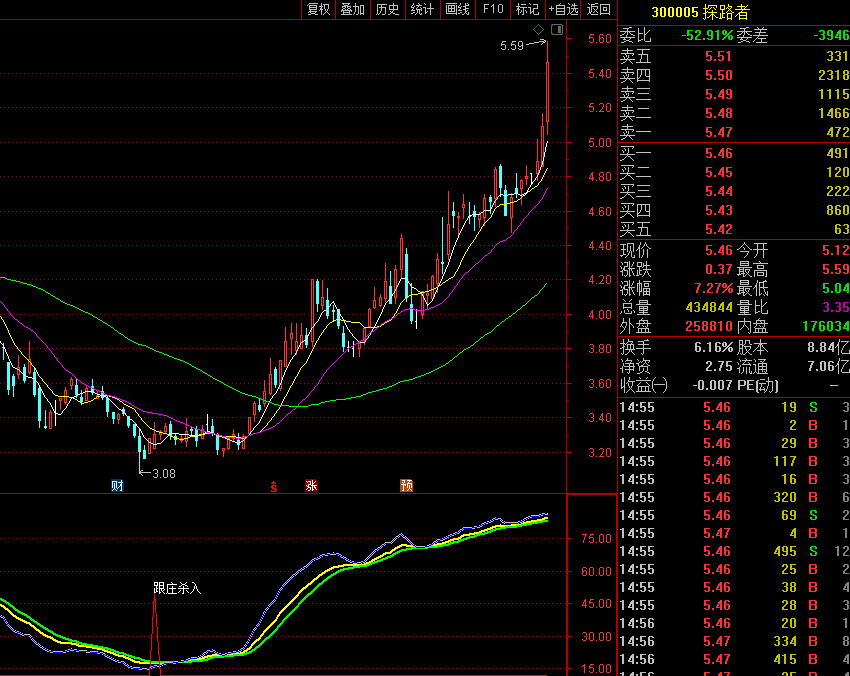The width and height of the screenshot is (850, 676).
Task: Click 量比 value 3.35
Action: tap(836, 307)
